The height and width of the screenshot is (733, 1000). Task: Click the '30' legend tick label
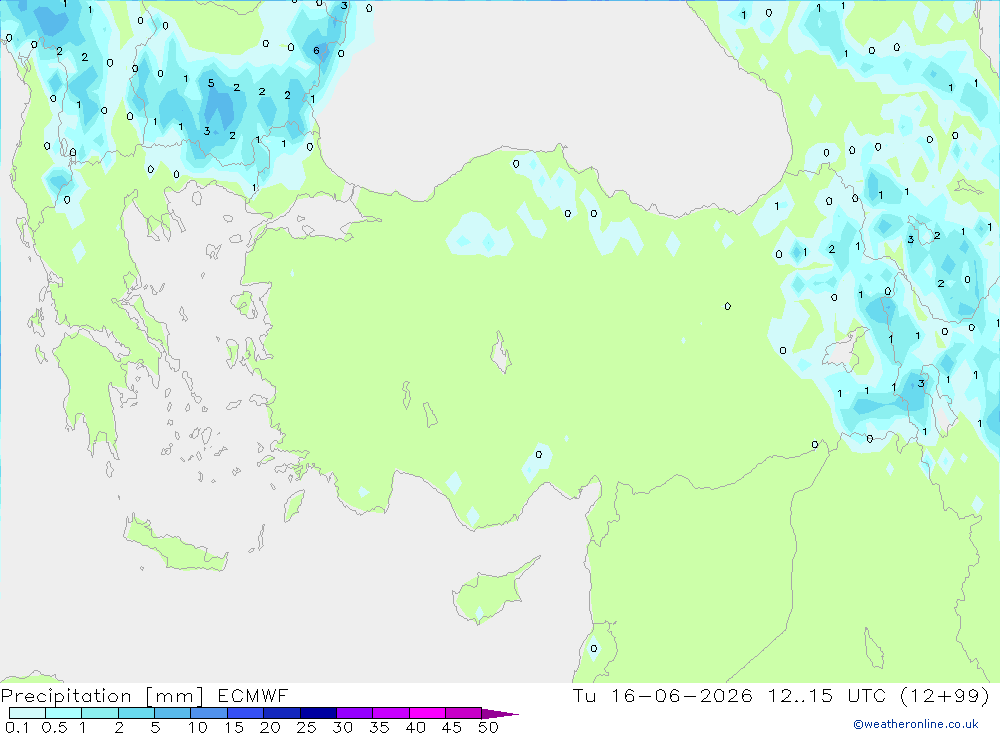(x=343, y=727)
